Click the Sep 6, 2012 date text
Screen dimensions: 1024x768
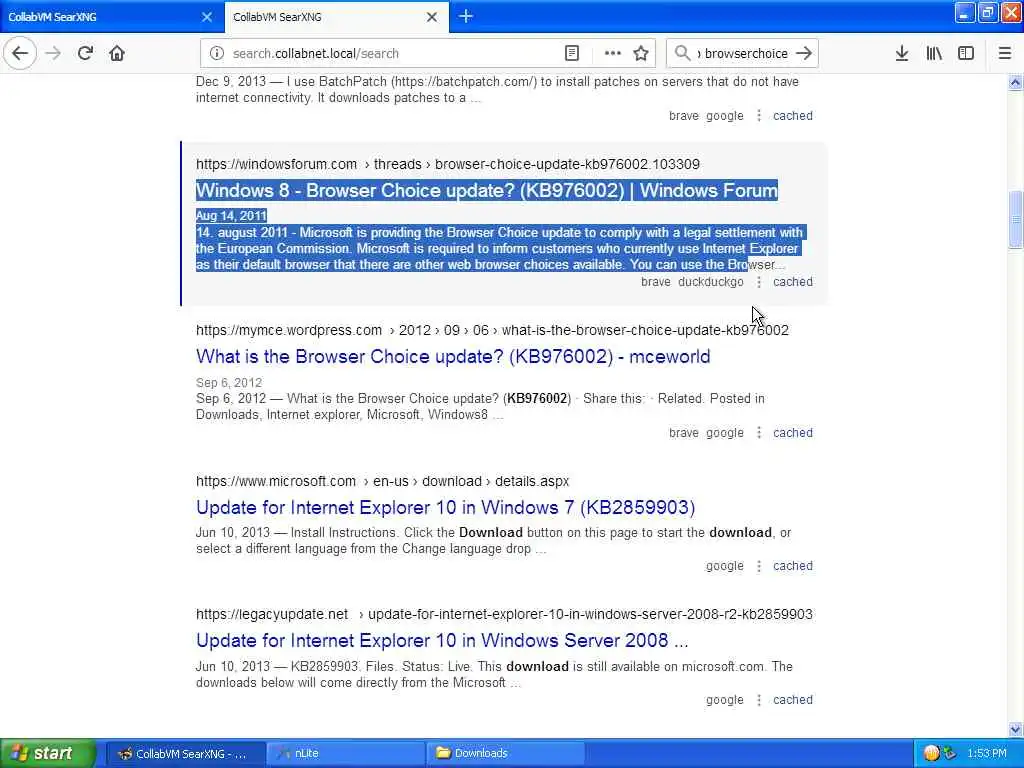point(229,383)
